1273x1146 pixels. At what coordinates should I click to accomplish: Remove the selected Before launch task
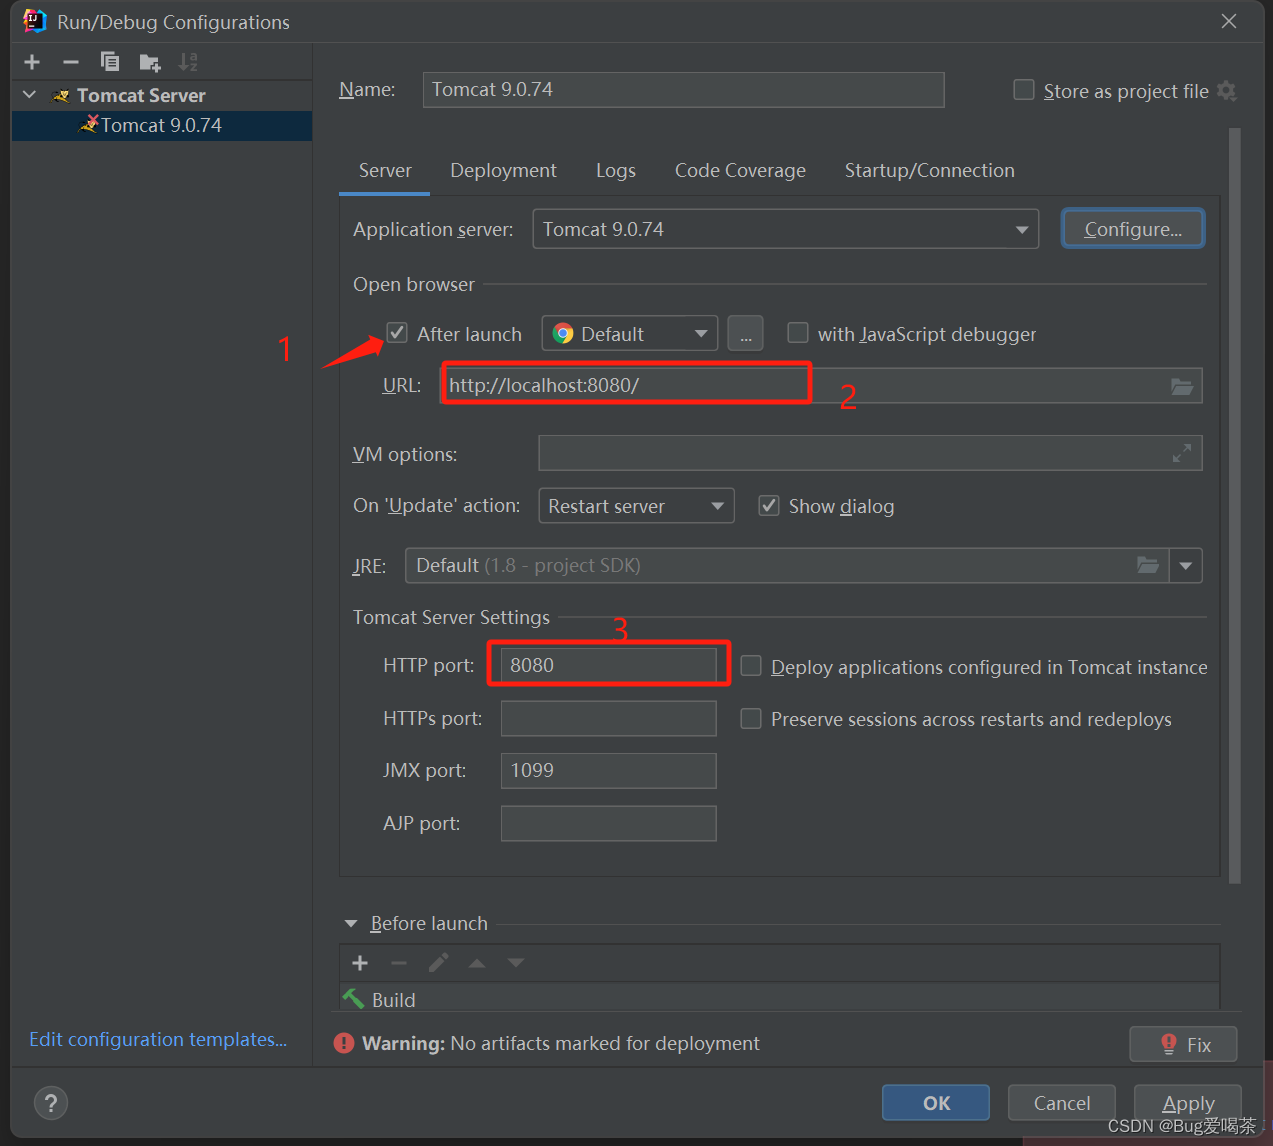pos(399,963)
